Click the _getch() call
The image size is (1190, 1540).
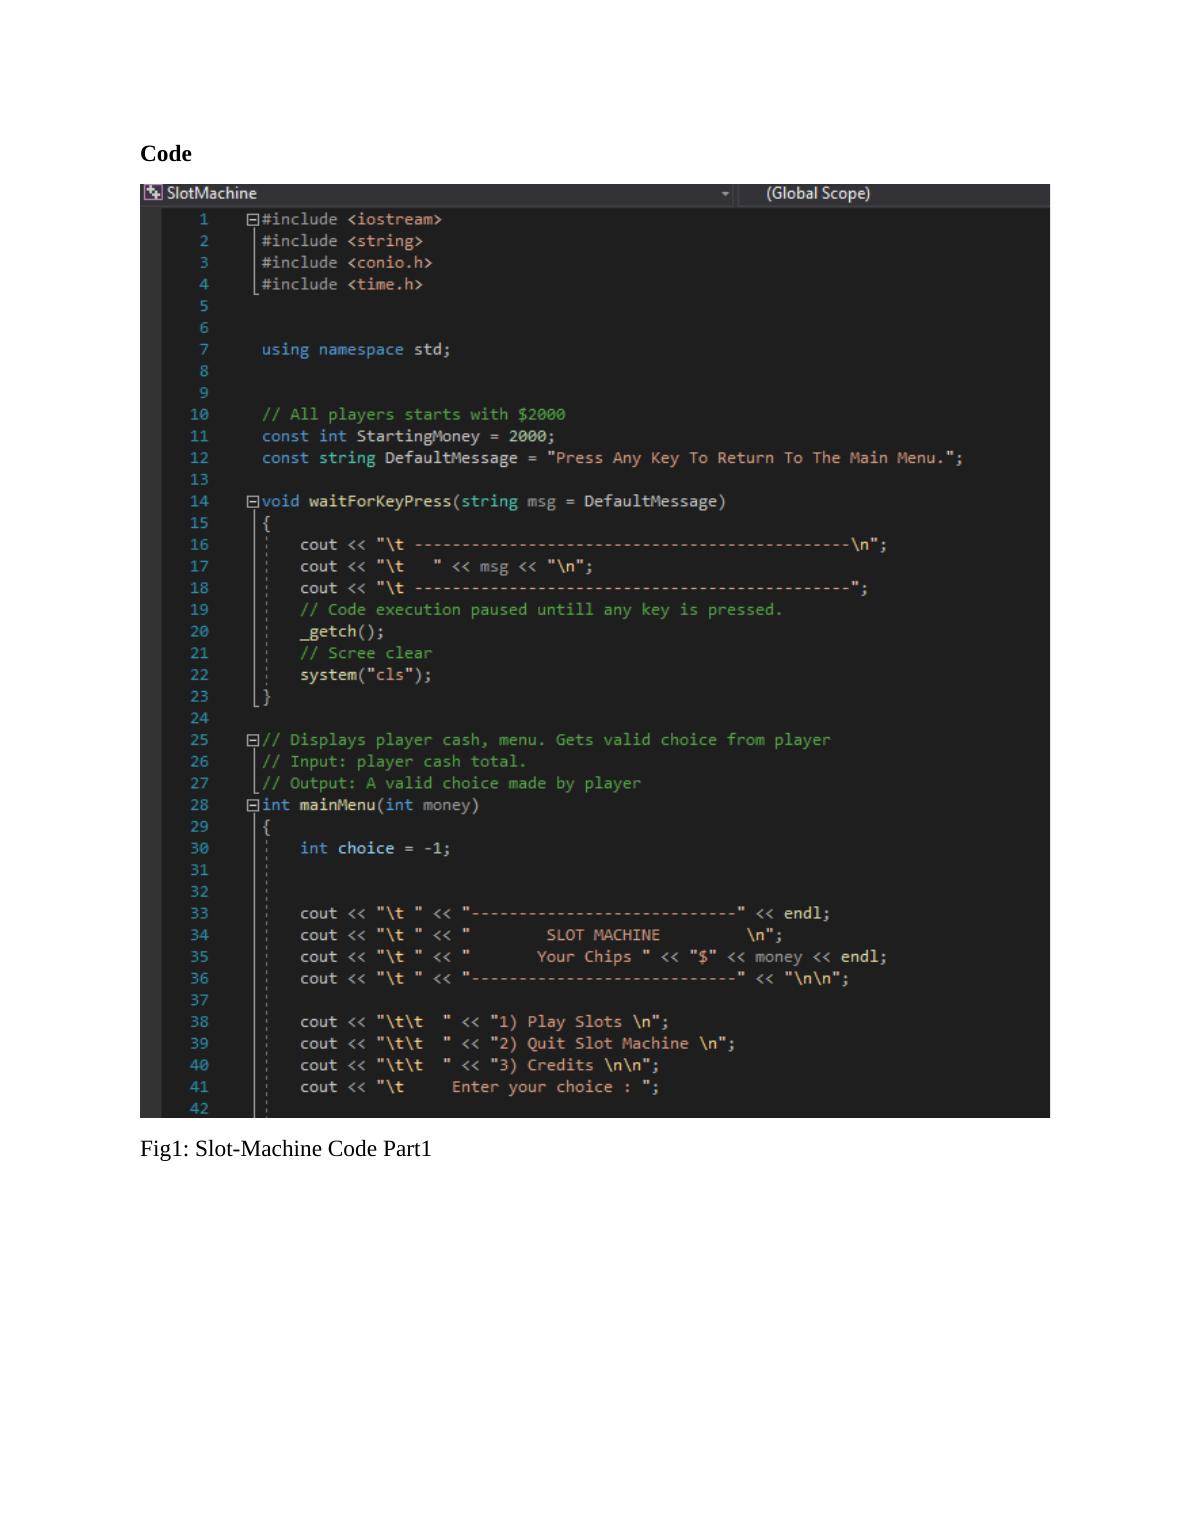pyautogui.click(x=341, y=632)
